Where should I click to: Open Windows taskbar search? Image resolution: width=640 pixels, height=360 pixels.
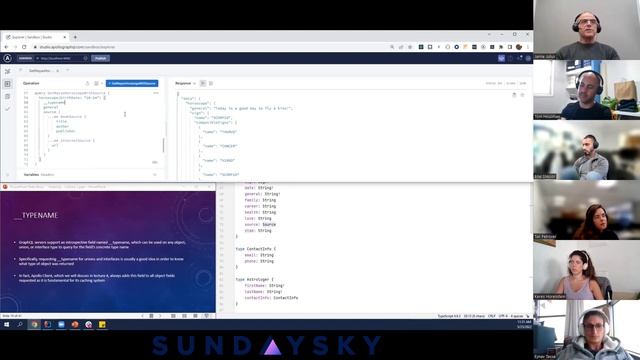20,324
